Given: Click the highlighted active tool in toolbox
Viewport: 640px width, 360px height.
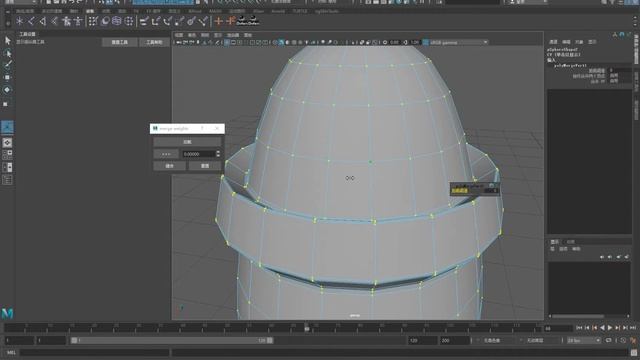Looking at the screenshot, I should 7,127.
